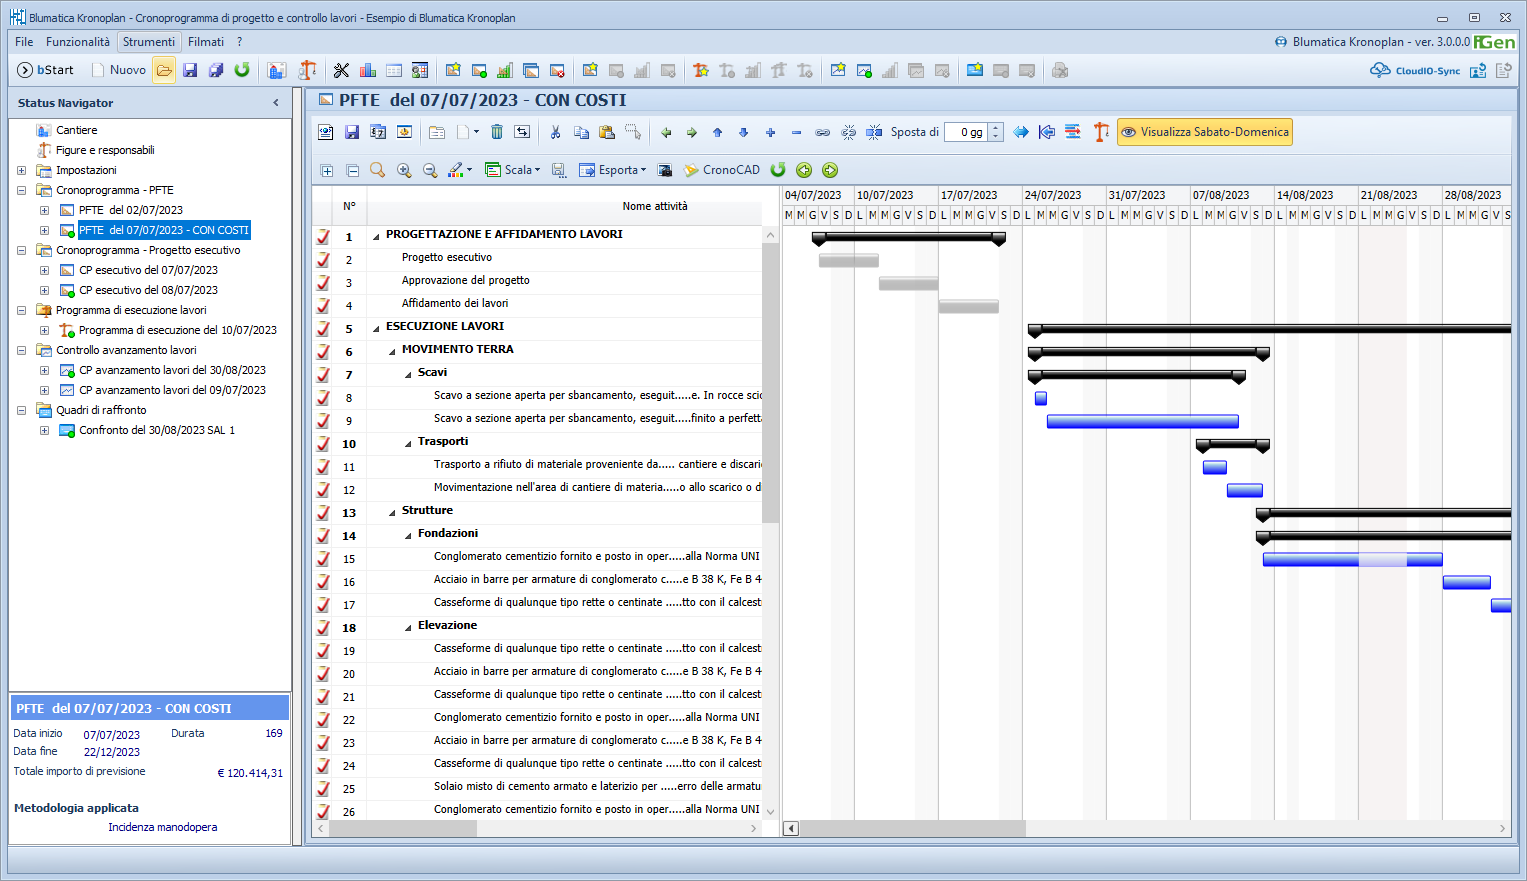Move activity left with green left arrow
The image size is (1527, 881).
tap(666, 132)
